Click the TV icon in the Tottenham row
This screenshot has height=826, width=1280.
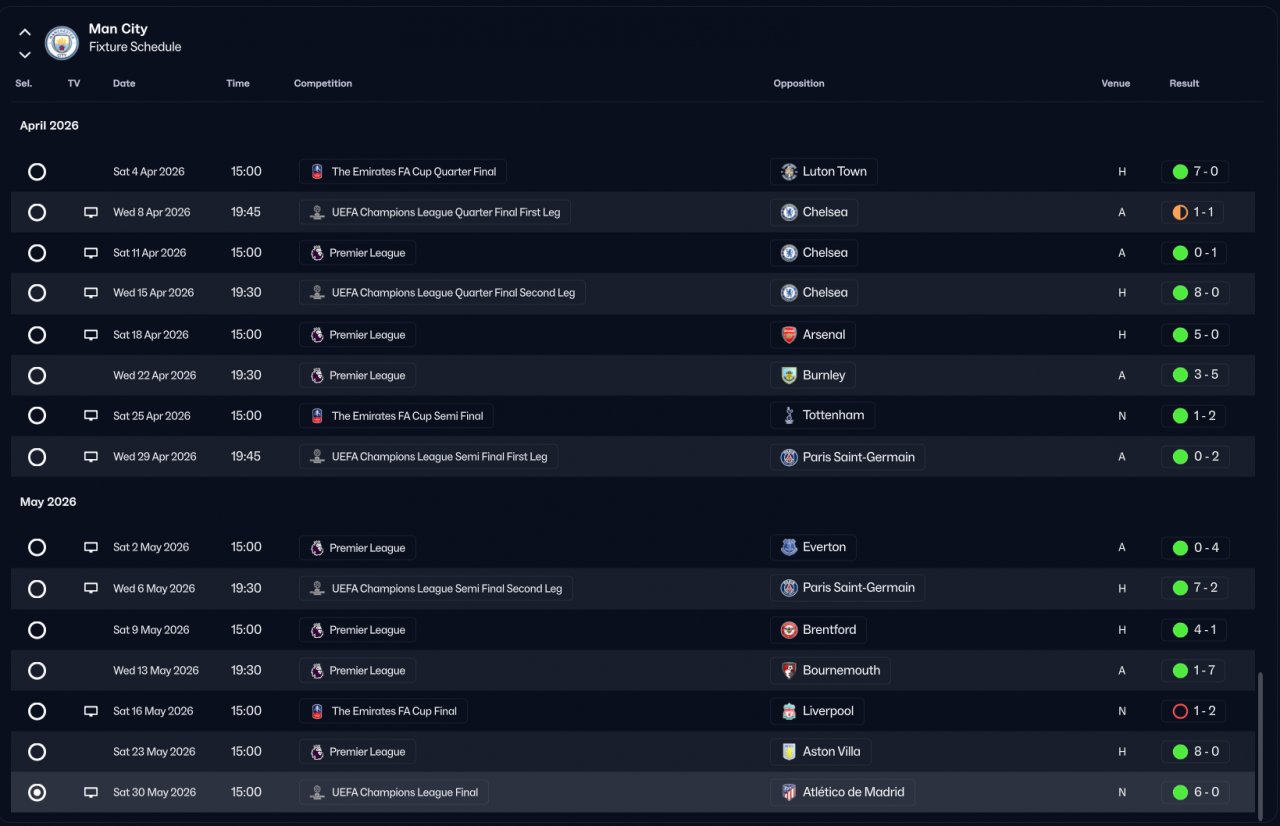pyautogui.click(x=91, y=416)
